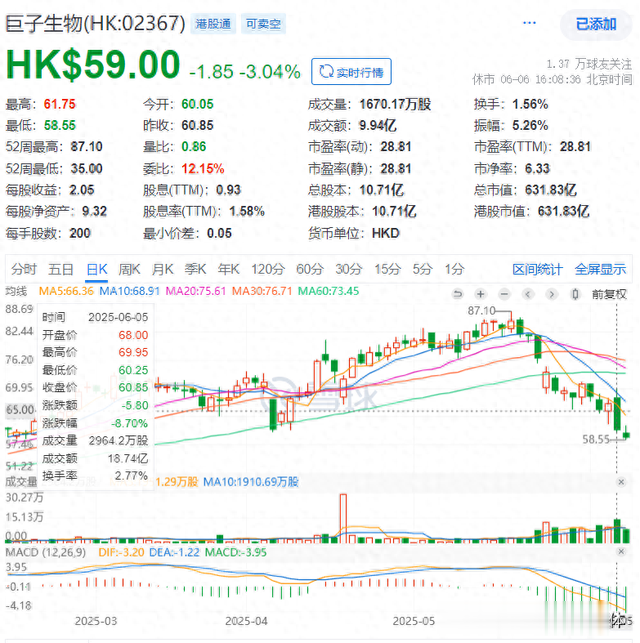This screenshot has width=640, height=643.
Task: Click the DIF:-3.20 value
Action: 121,552
